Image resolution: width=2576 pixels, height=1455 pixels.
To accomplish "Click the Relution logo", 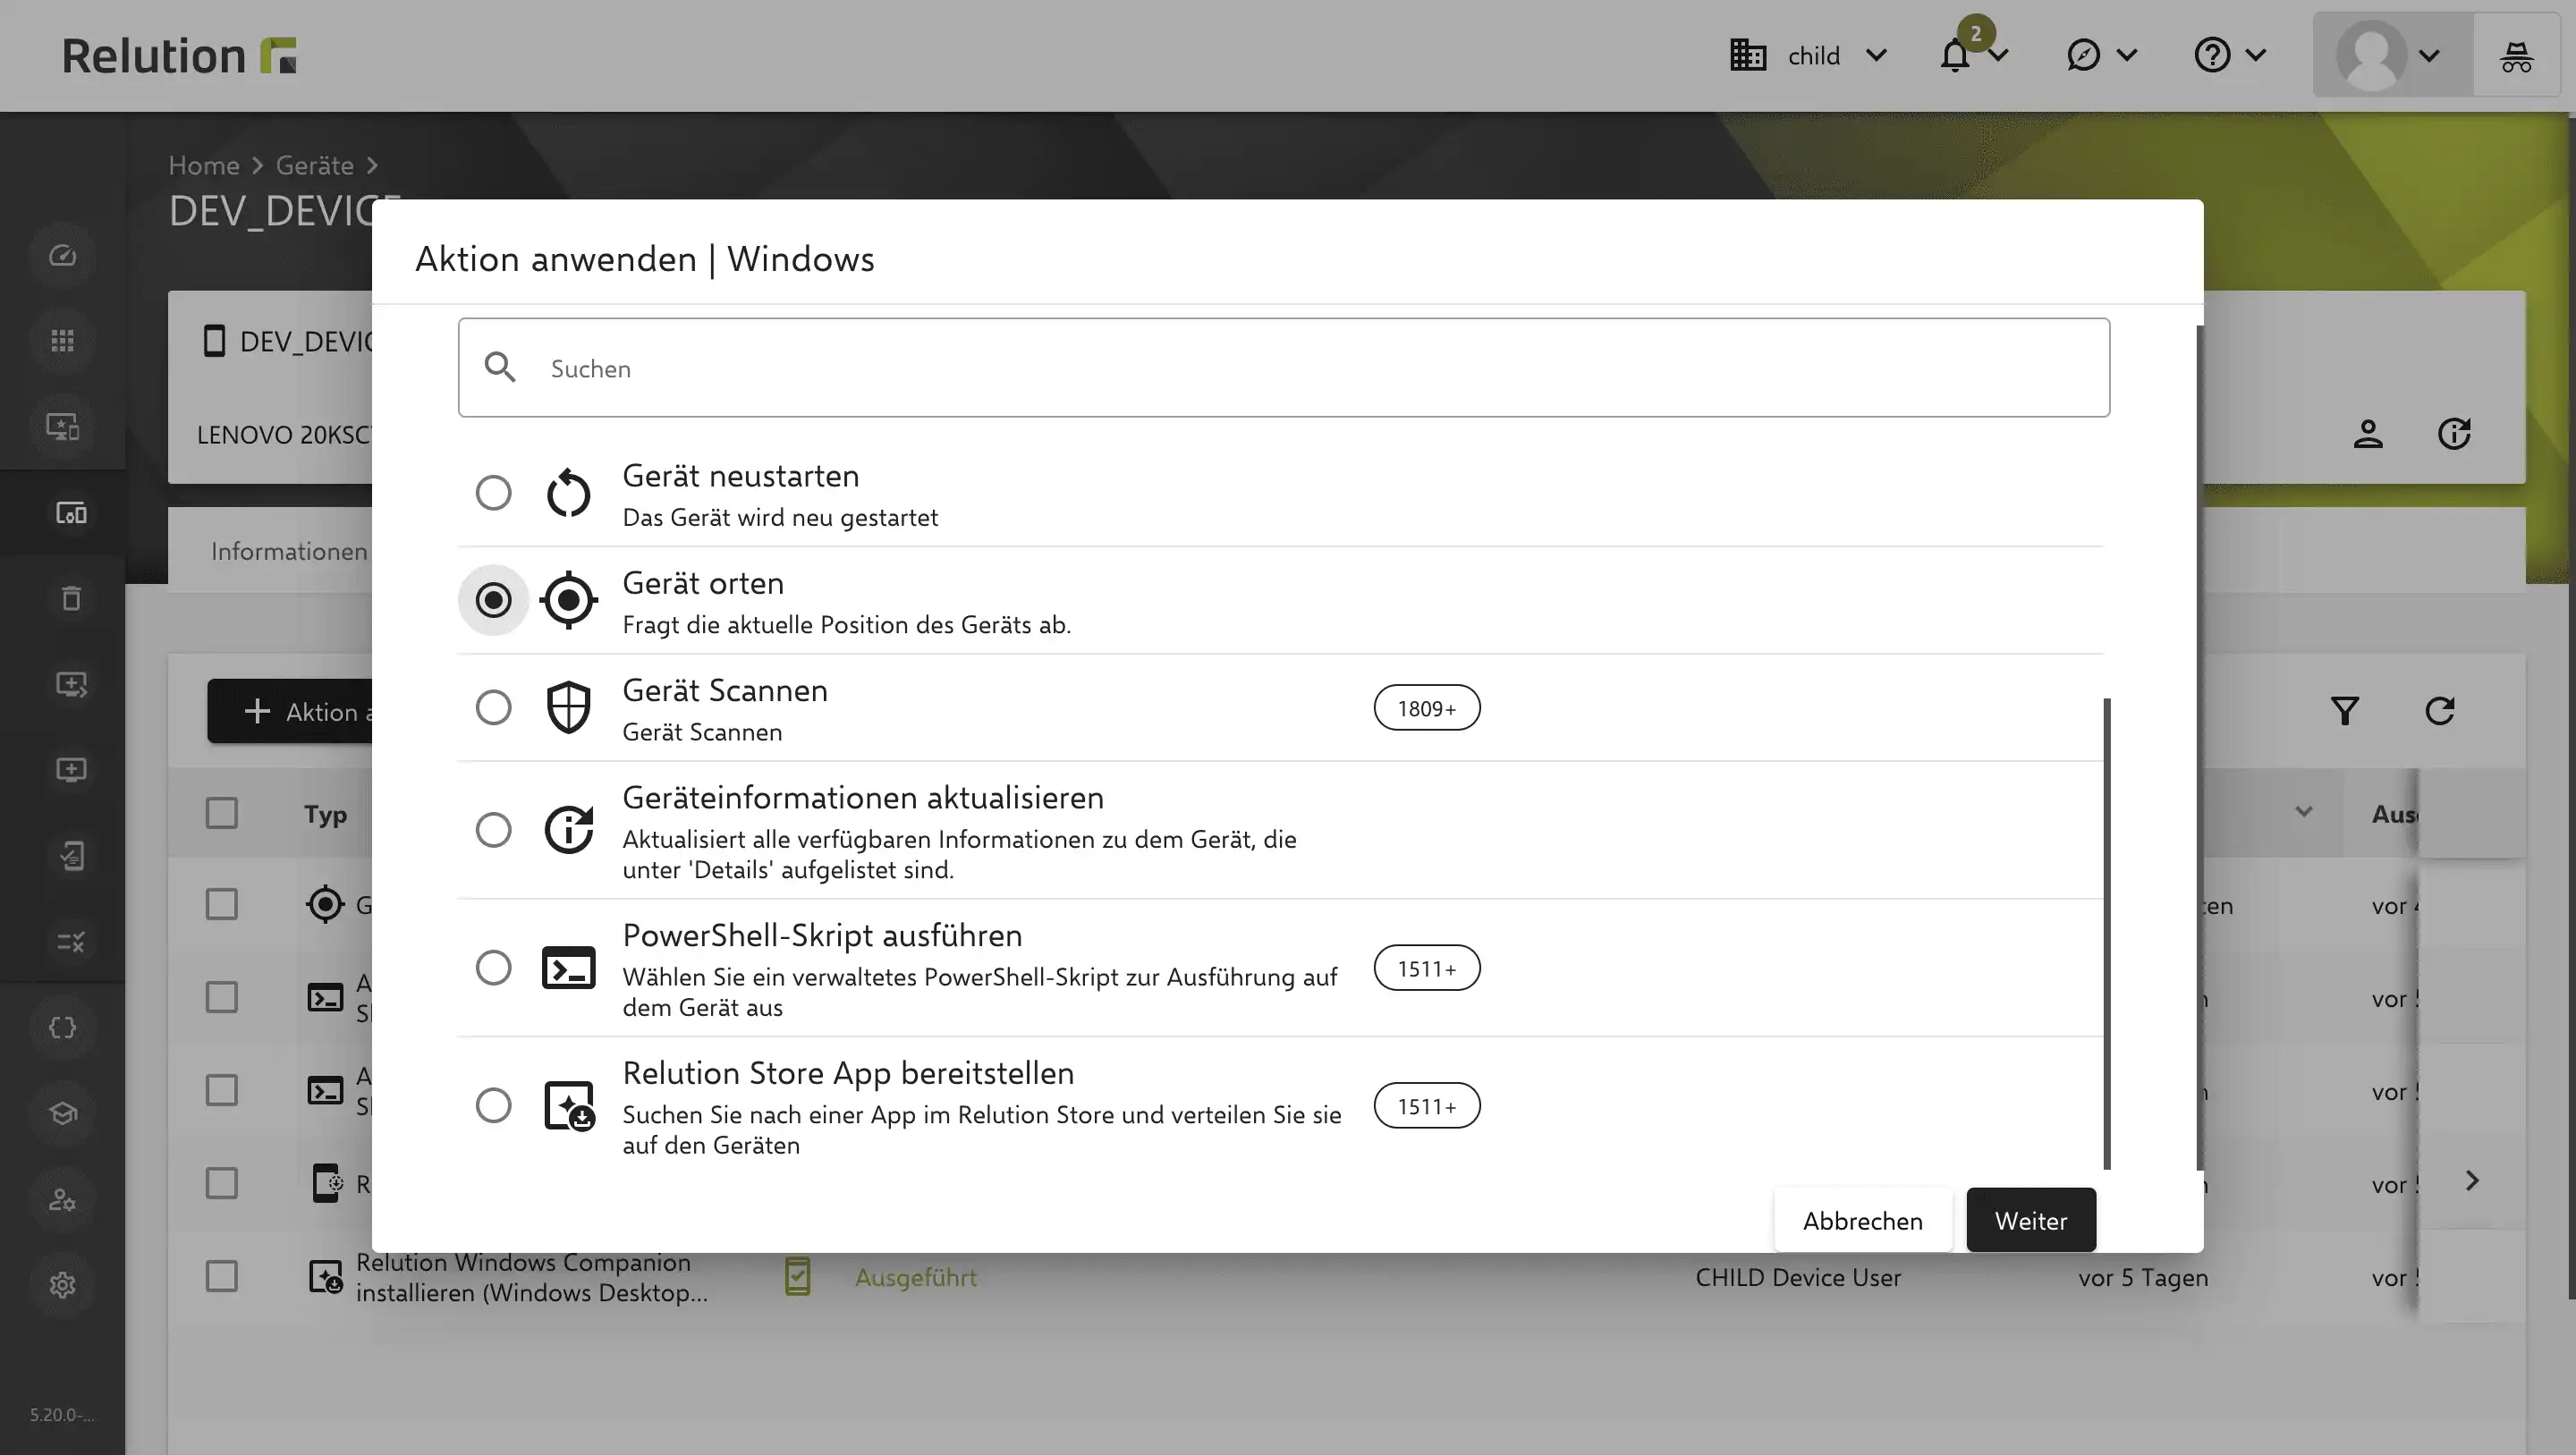I will point(179,56).
